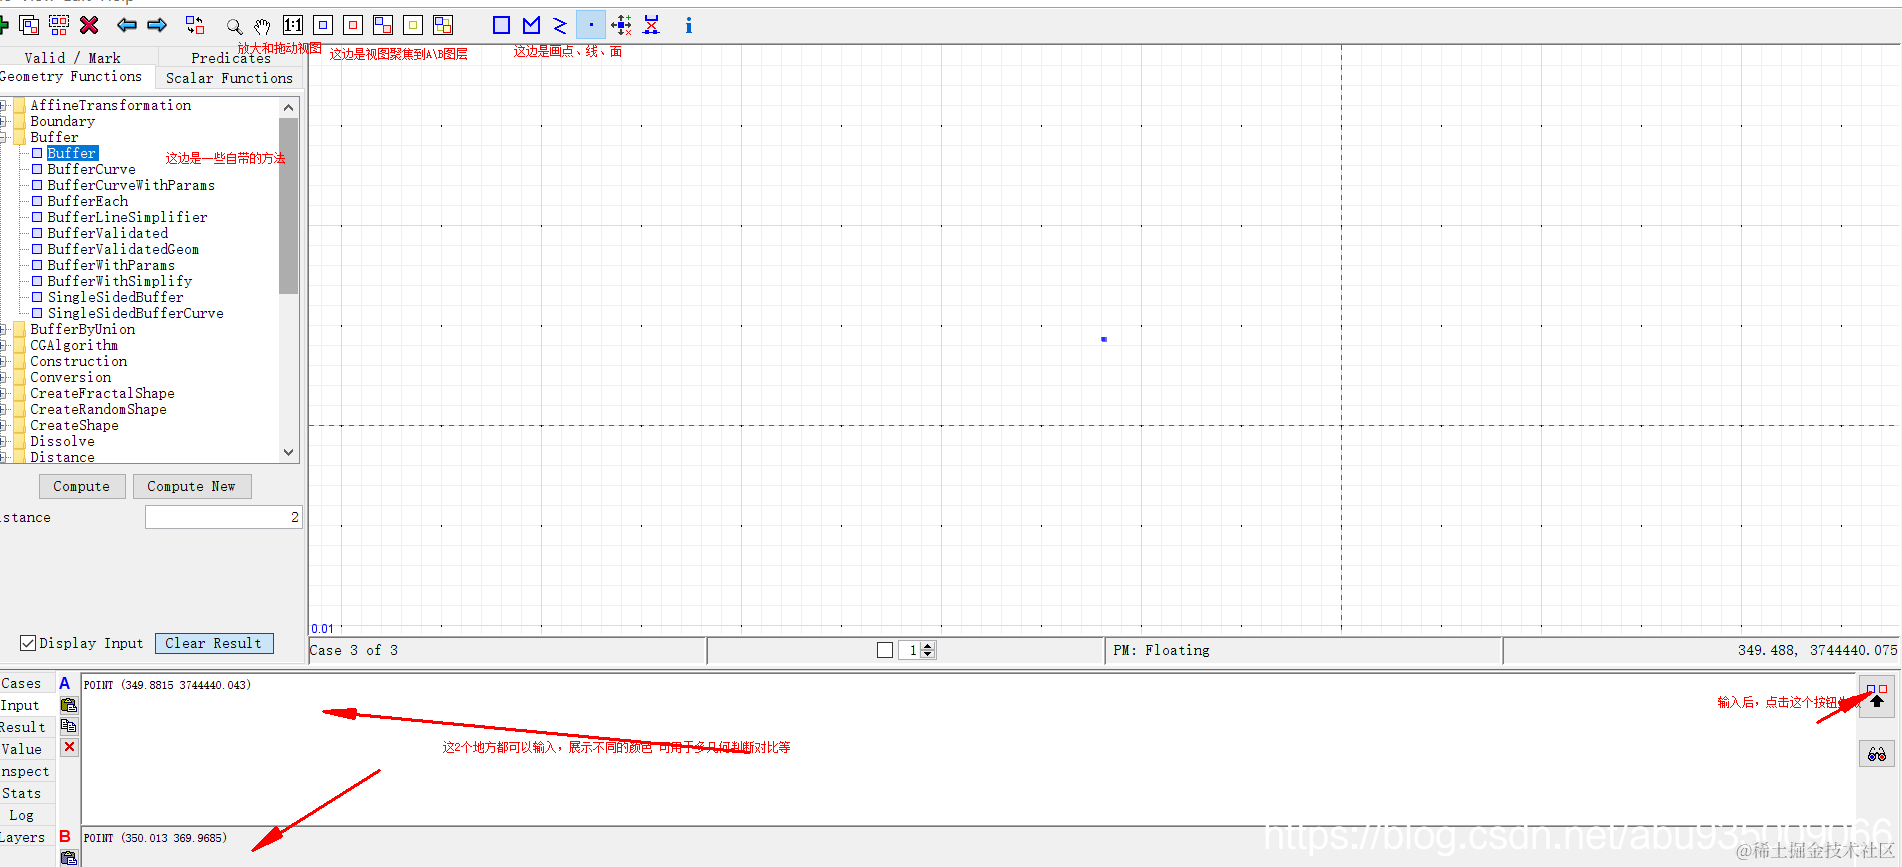1902x867 pixels.
Task: Clear geometry A with small red X
Action: coord(69,747)
